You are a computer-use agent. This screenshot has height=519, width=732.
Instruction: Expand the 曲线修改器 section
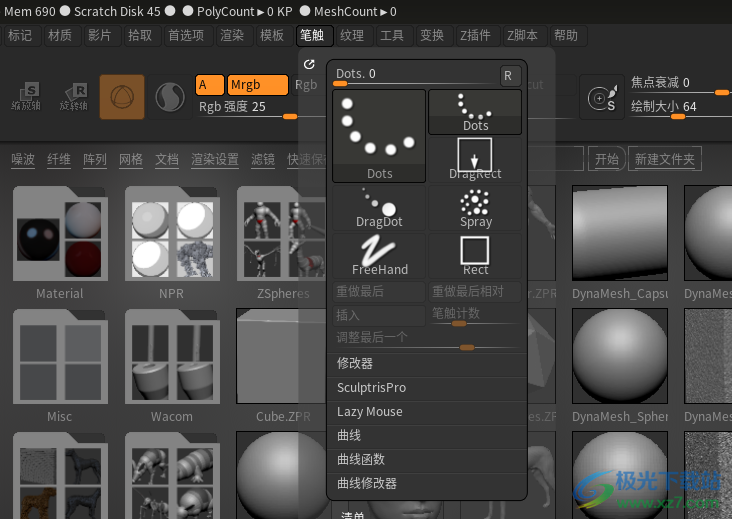tap(427, 484)
